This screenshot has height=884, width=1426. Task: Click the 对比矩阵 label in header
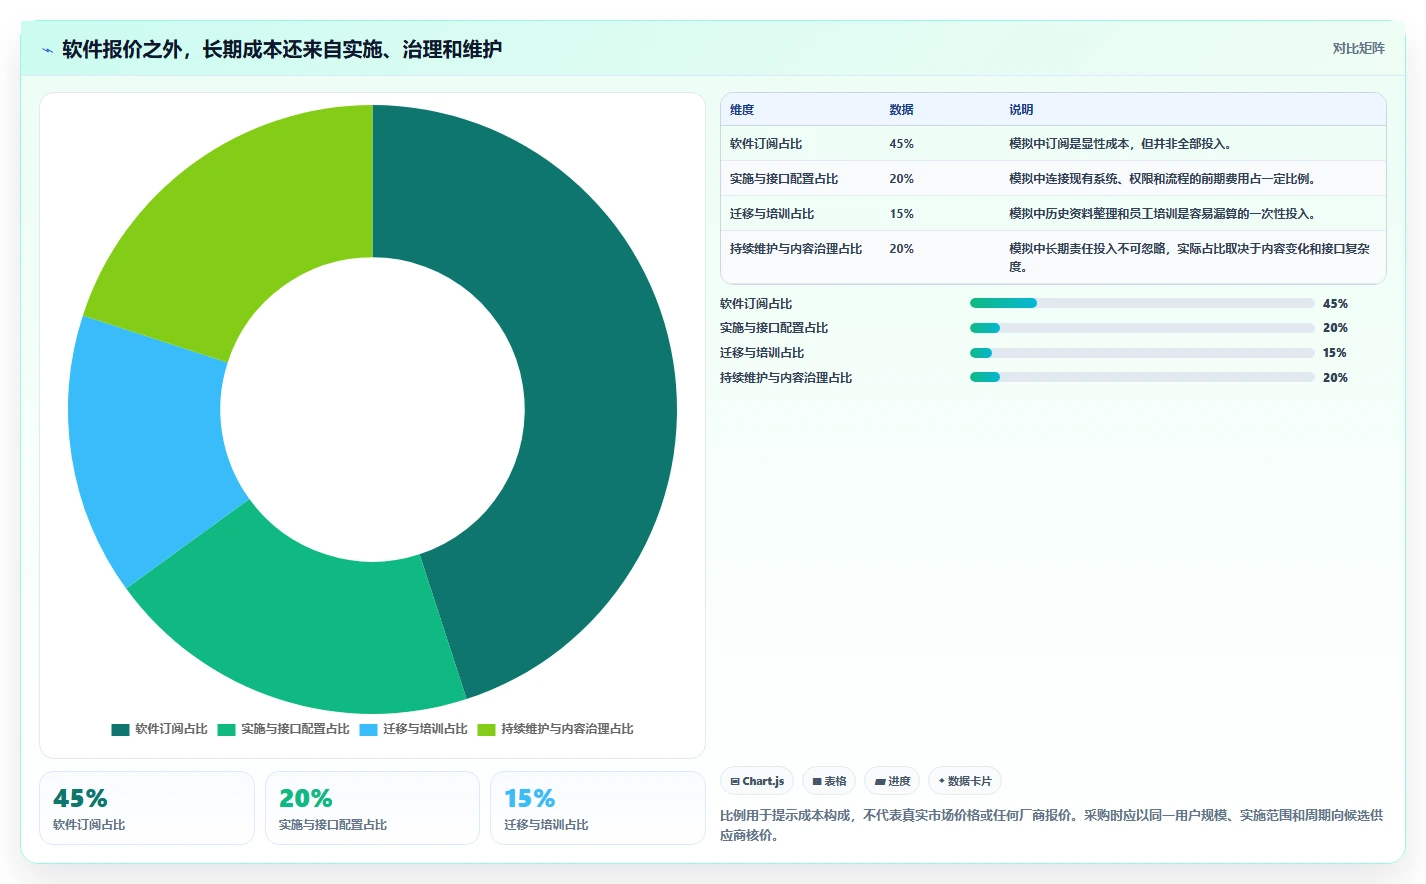[x=1358, y=48]
